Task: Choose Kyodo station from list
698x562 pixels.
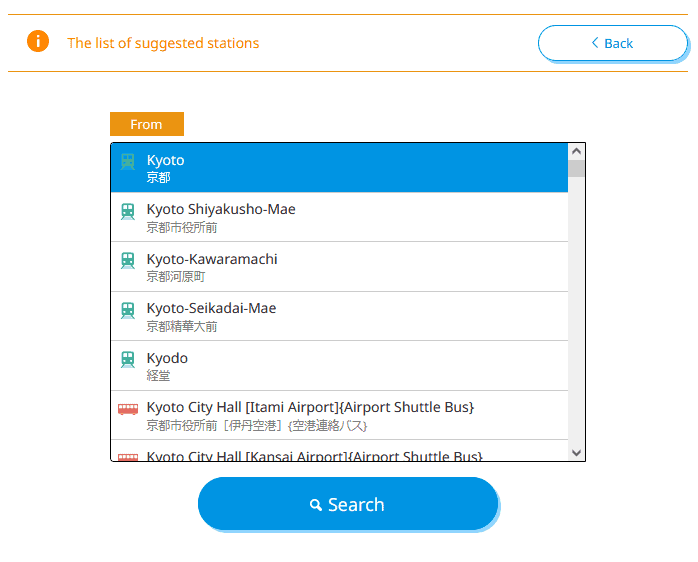Action: (340, 366)
